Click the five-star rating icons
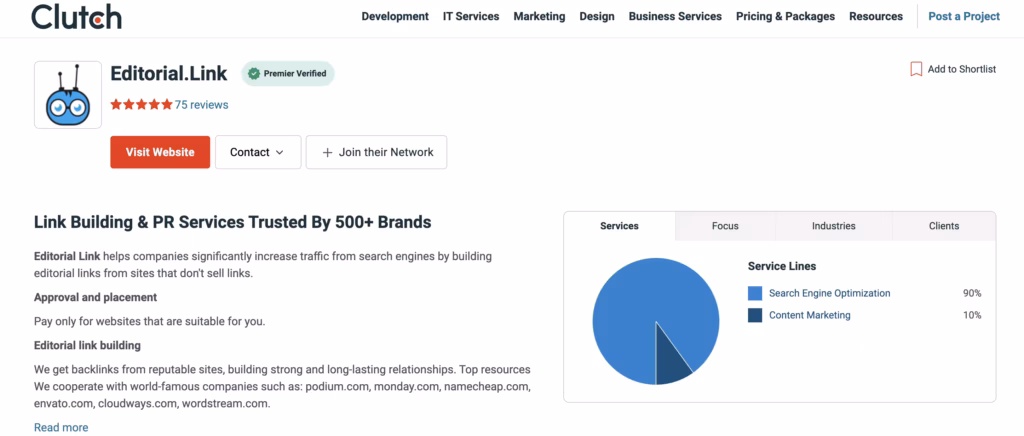Screen dimensions: 1024x436 [x=141, y=104]
